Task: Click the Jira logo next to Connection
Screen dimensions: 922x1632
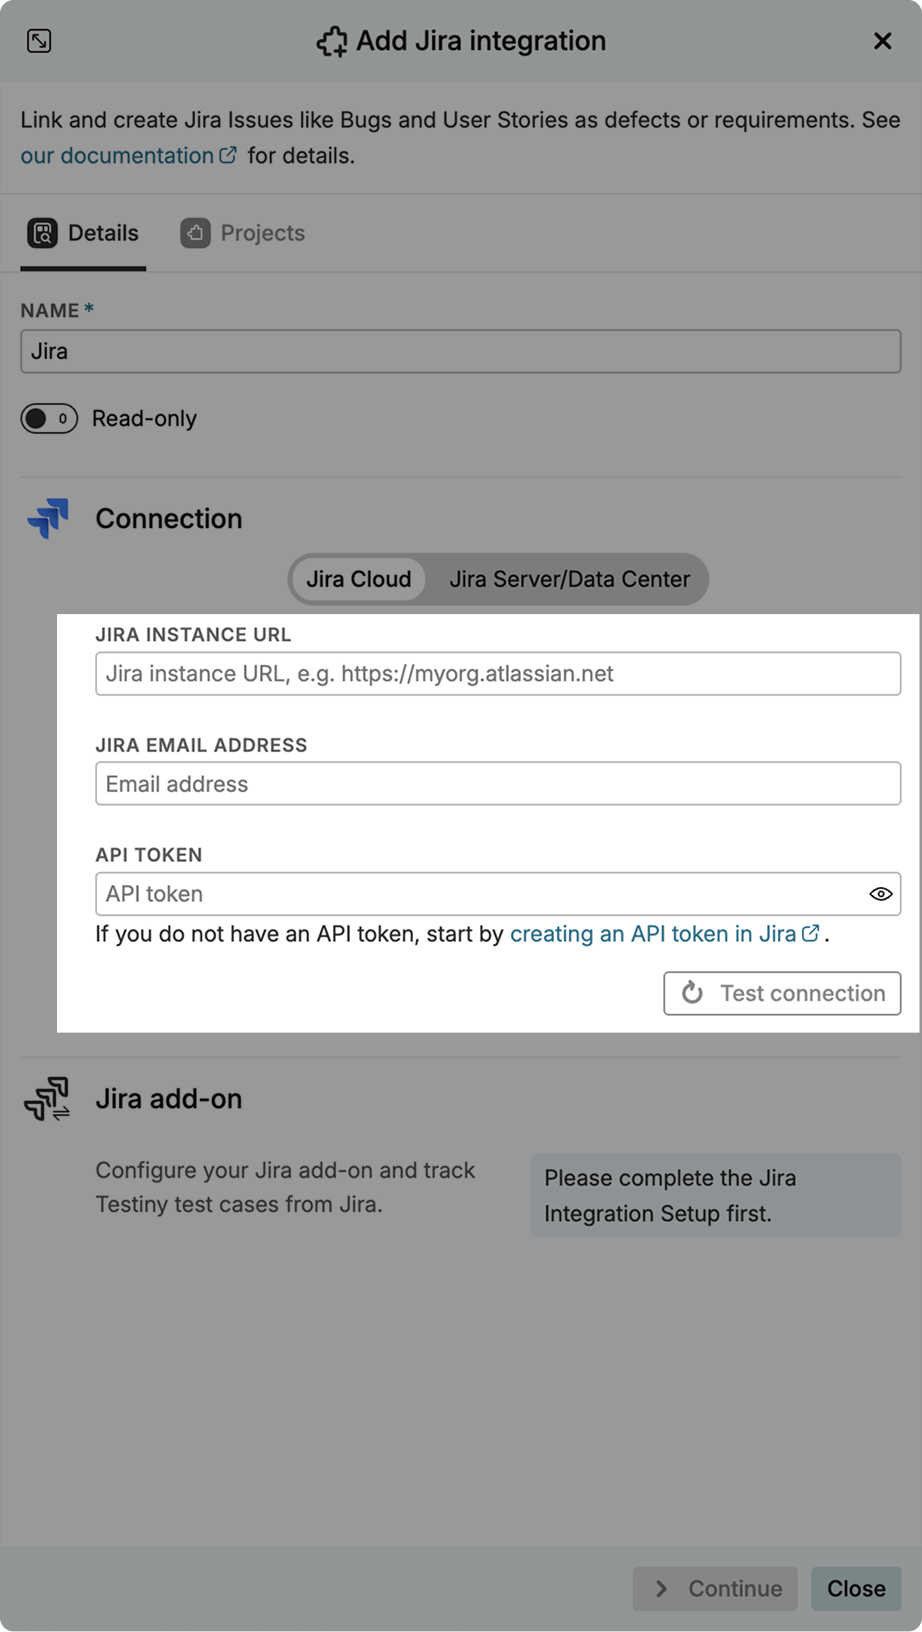Action: coord(45,518)
